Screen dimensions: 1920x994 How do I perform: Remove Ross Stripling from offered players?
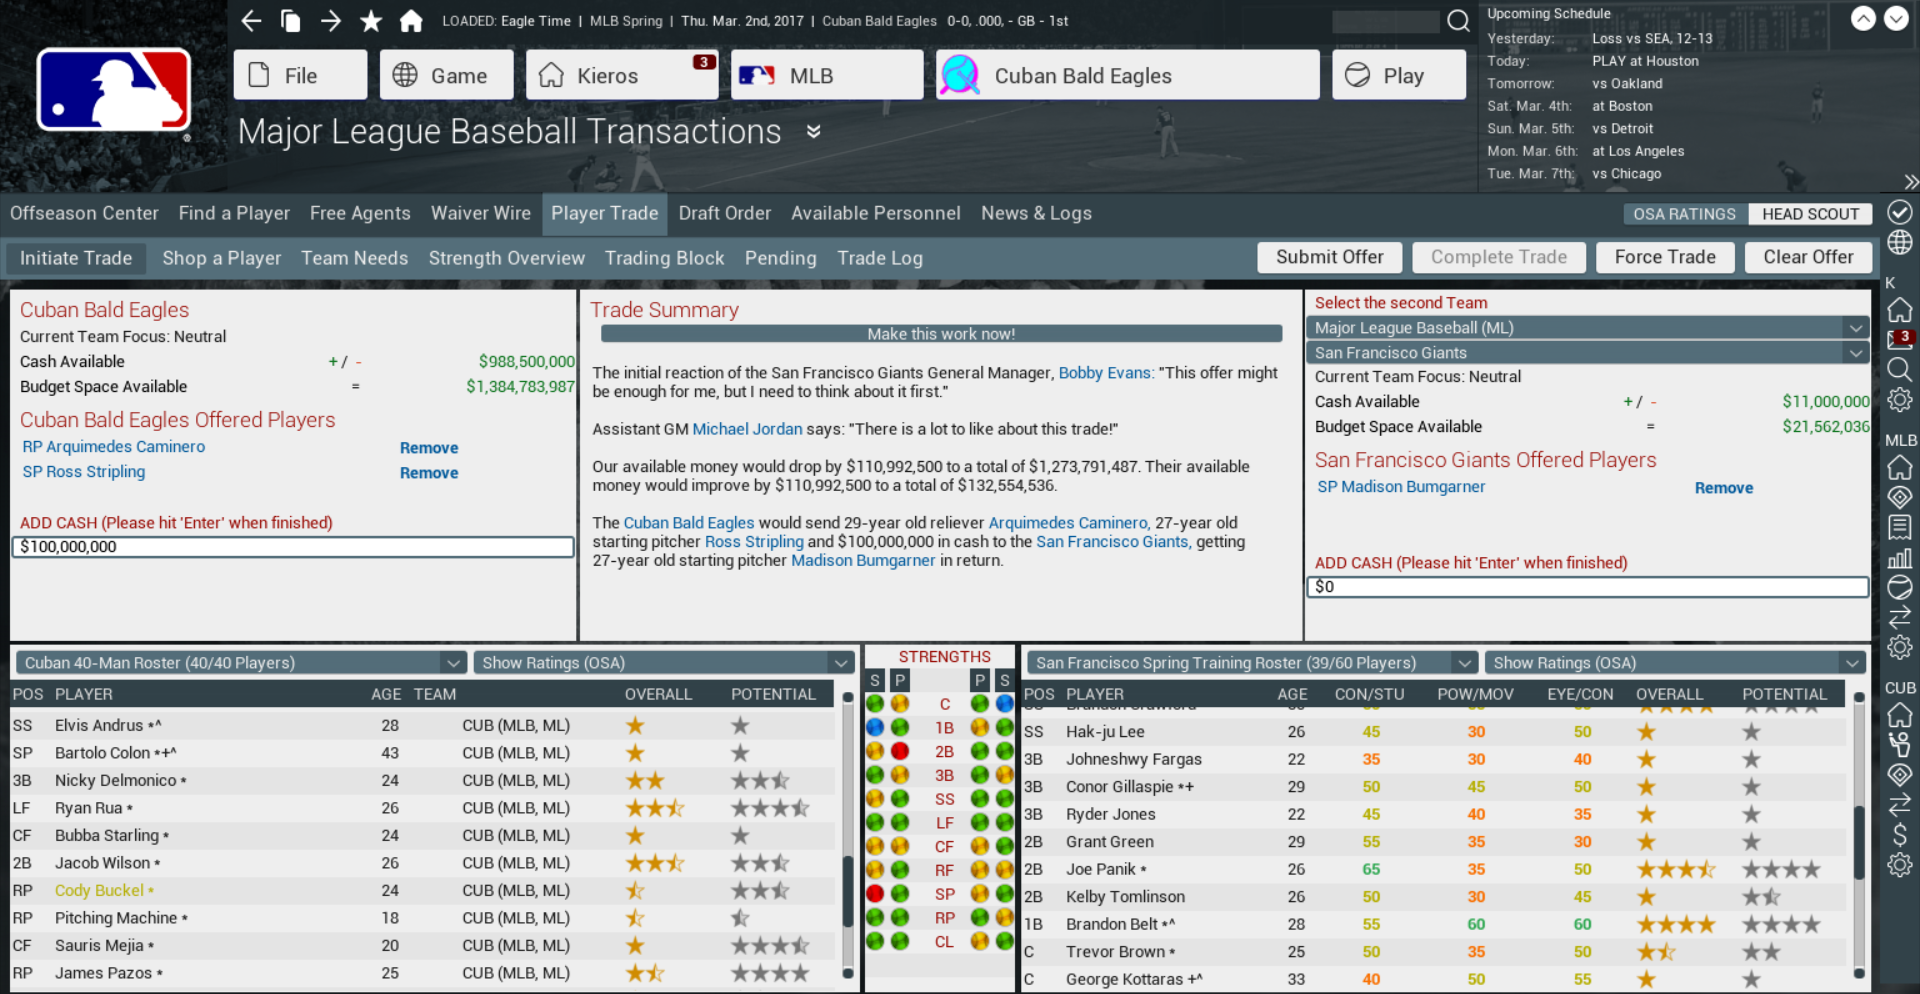pos(429,473)
